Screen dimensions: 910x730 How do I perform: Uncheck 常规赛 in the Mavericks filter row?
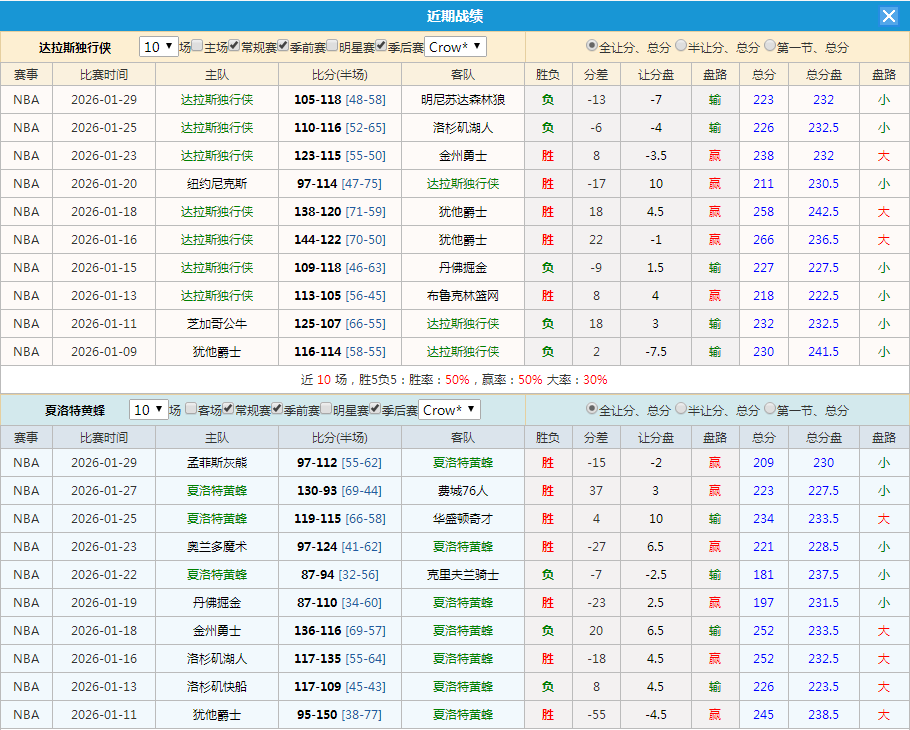pyautogui.click(x=233, y=46)
